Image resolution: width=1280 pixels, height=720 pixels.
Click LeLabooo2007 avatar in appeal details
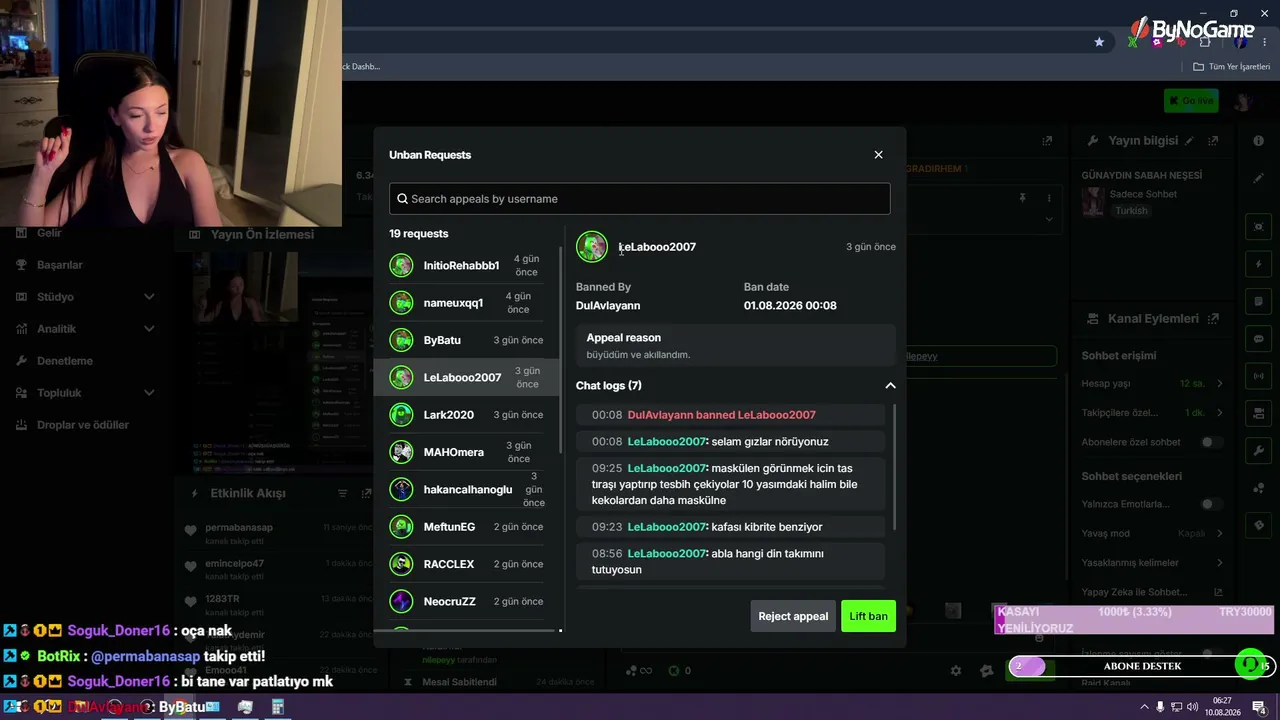(592, 247)
